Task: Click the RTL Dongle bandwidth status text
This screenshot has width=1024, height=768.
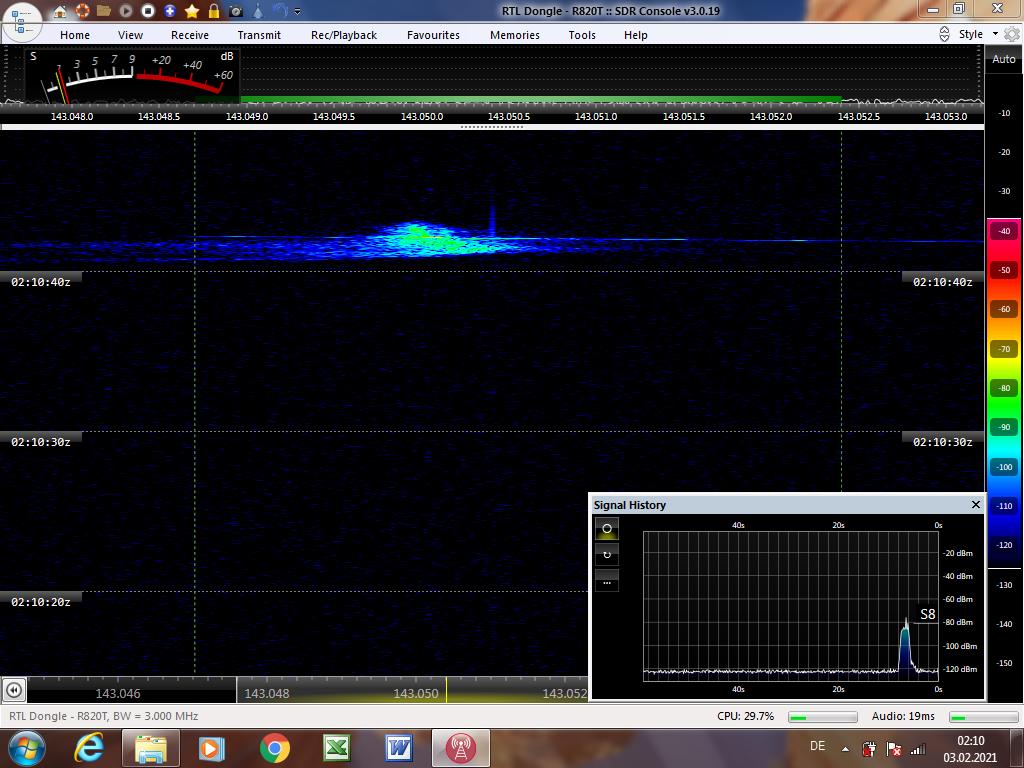Action: (x=103, y=716)
